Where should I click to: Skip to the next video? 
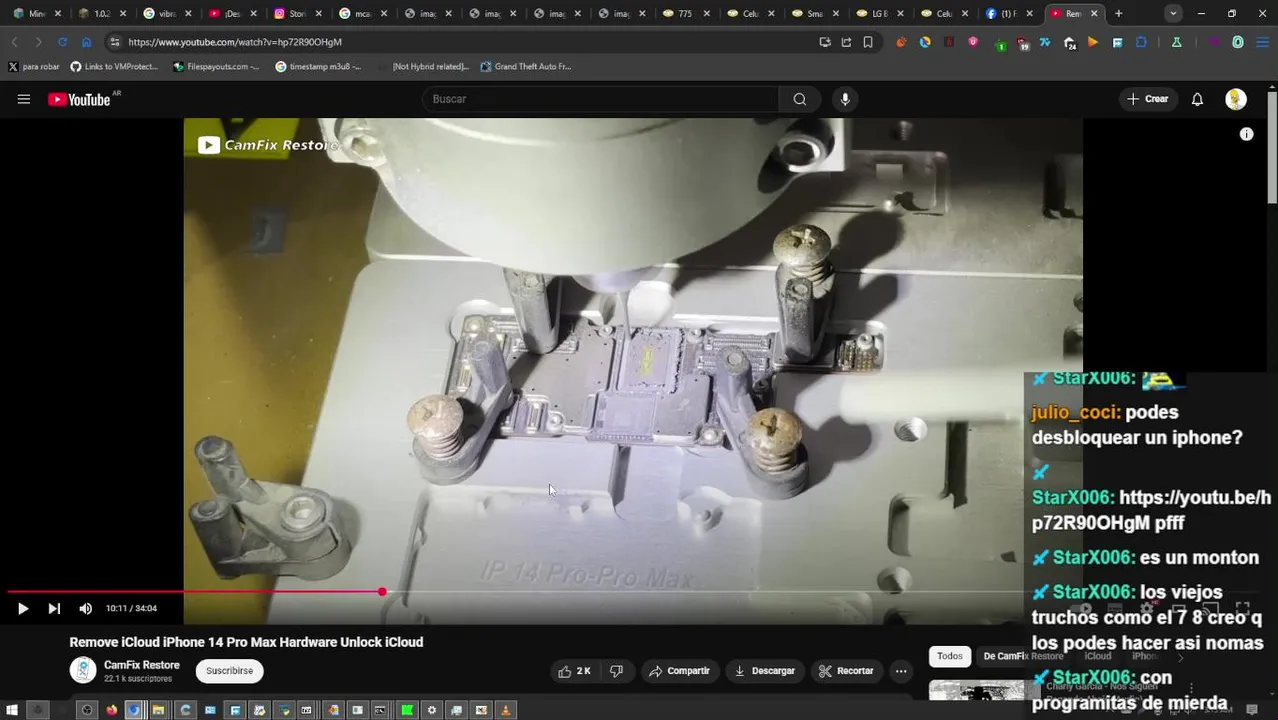coord(54,608)
